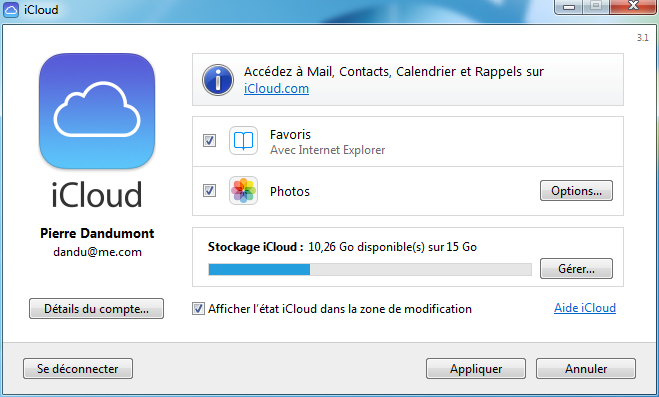Open Photos Options button

pyautogui.click(x=576, y=191)
